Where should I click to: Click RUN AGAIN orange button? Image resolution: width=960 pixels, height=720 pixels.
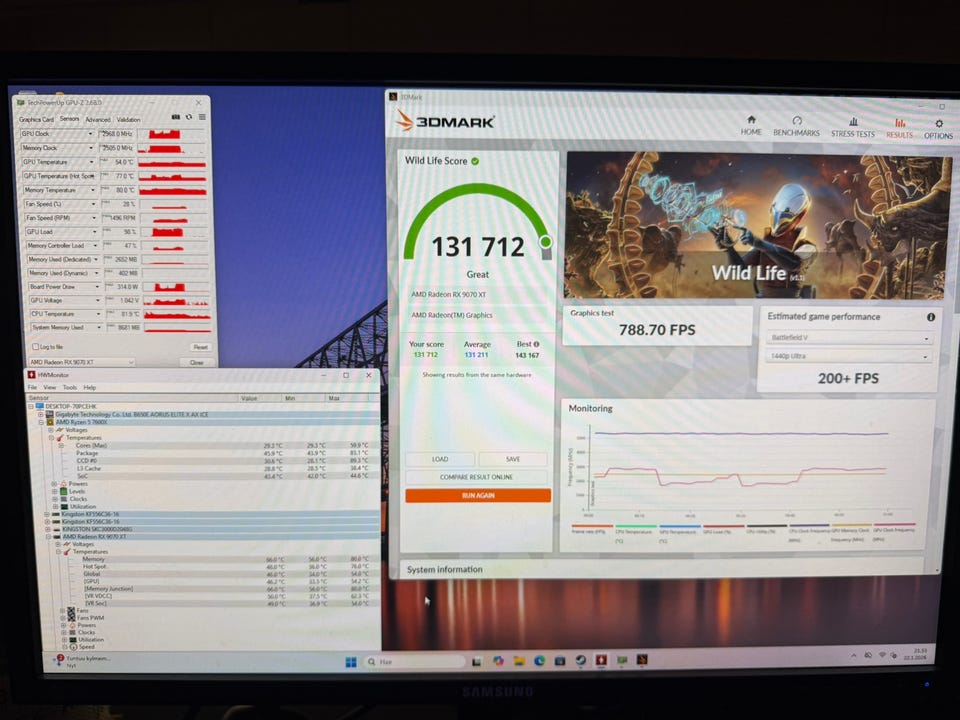478,495
